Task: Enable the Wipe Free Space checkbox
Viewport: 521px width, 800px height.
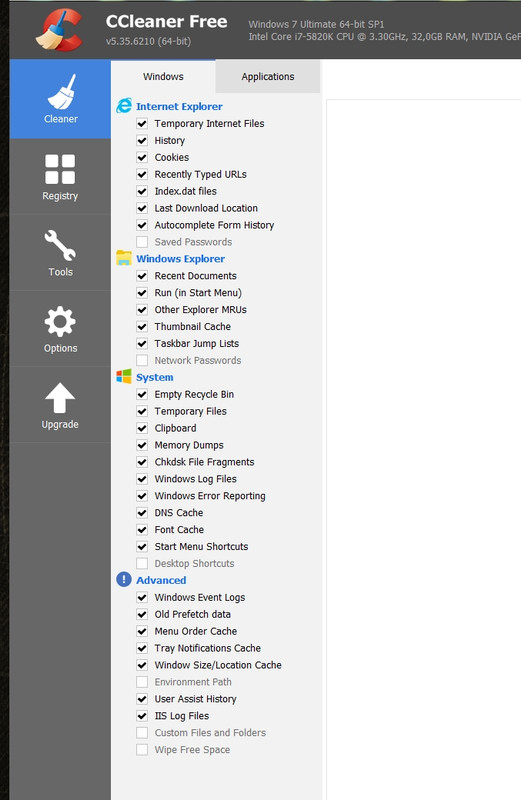Action: (x=142, y=749)
